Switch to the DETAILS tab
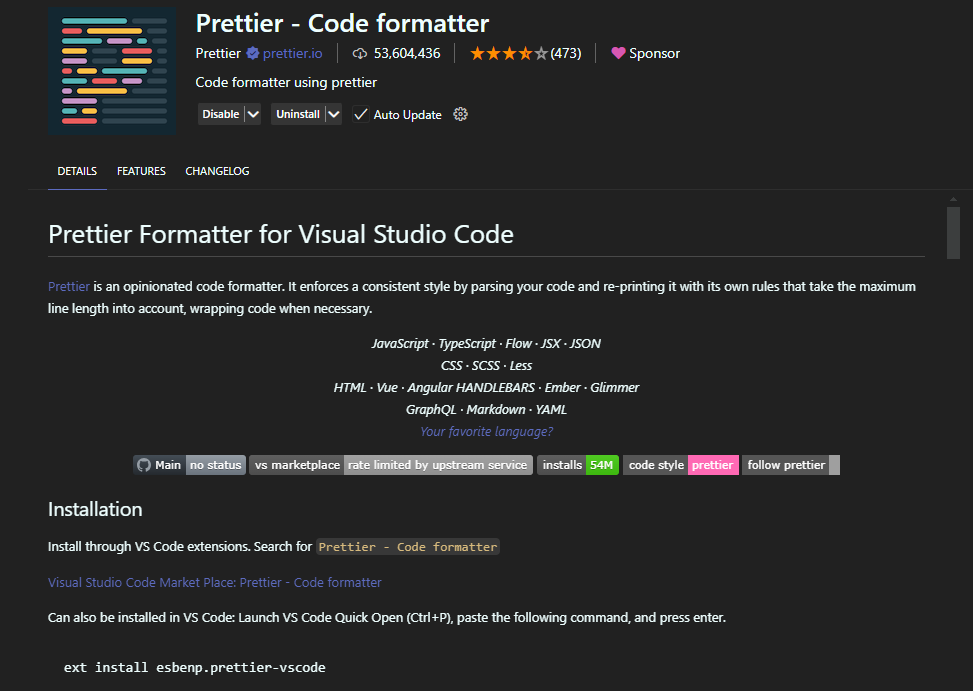 click(x=77, y=171)
